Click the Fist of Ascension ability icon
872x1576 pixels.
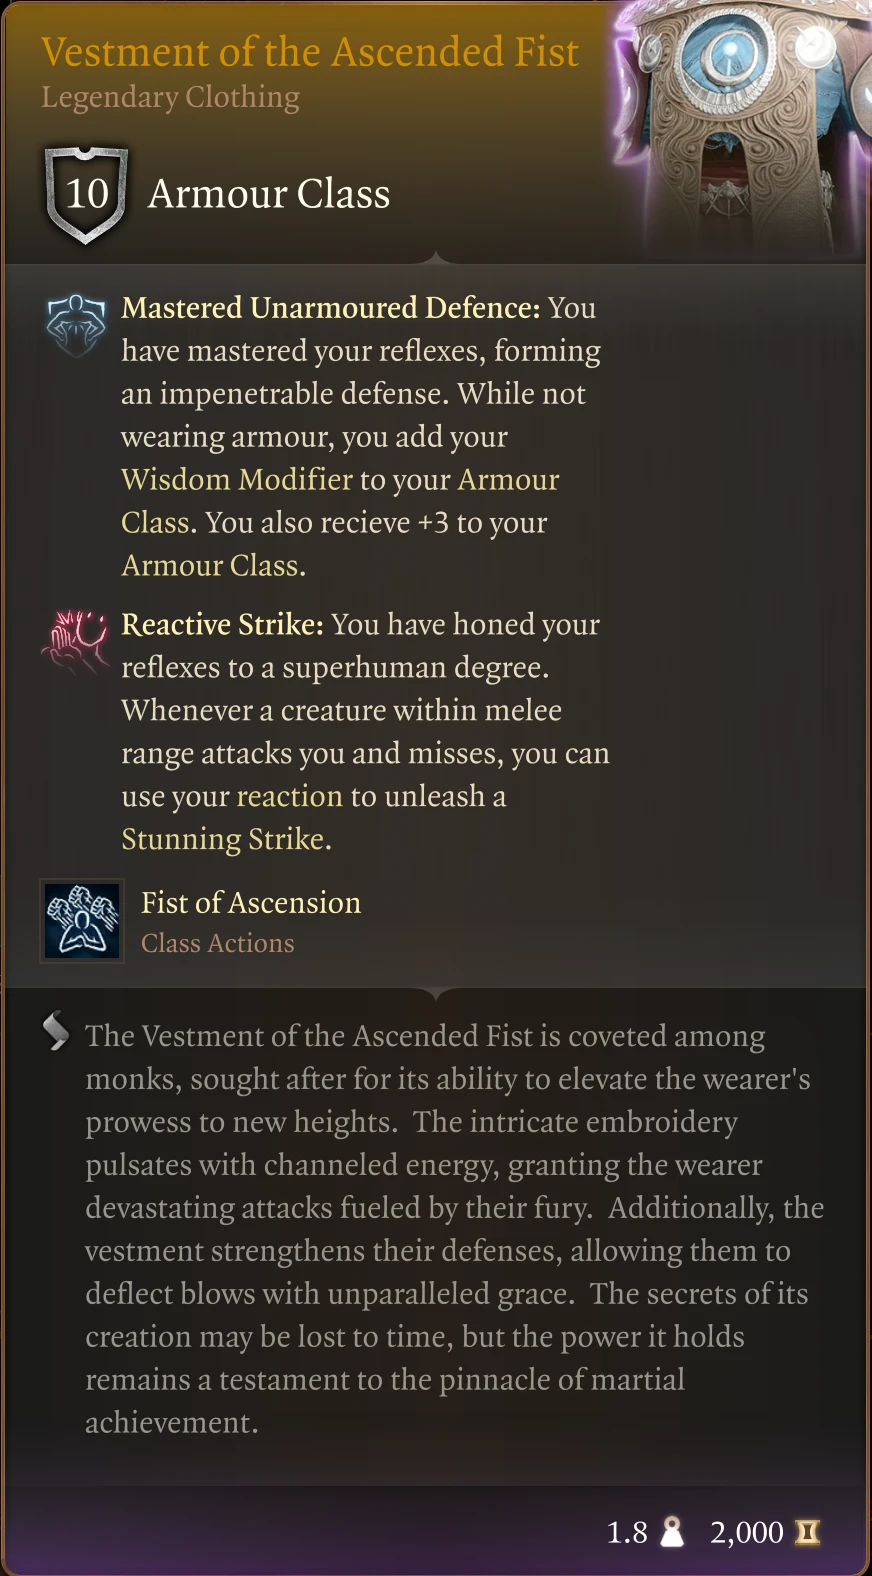82,920
